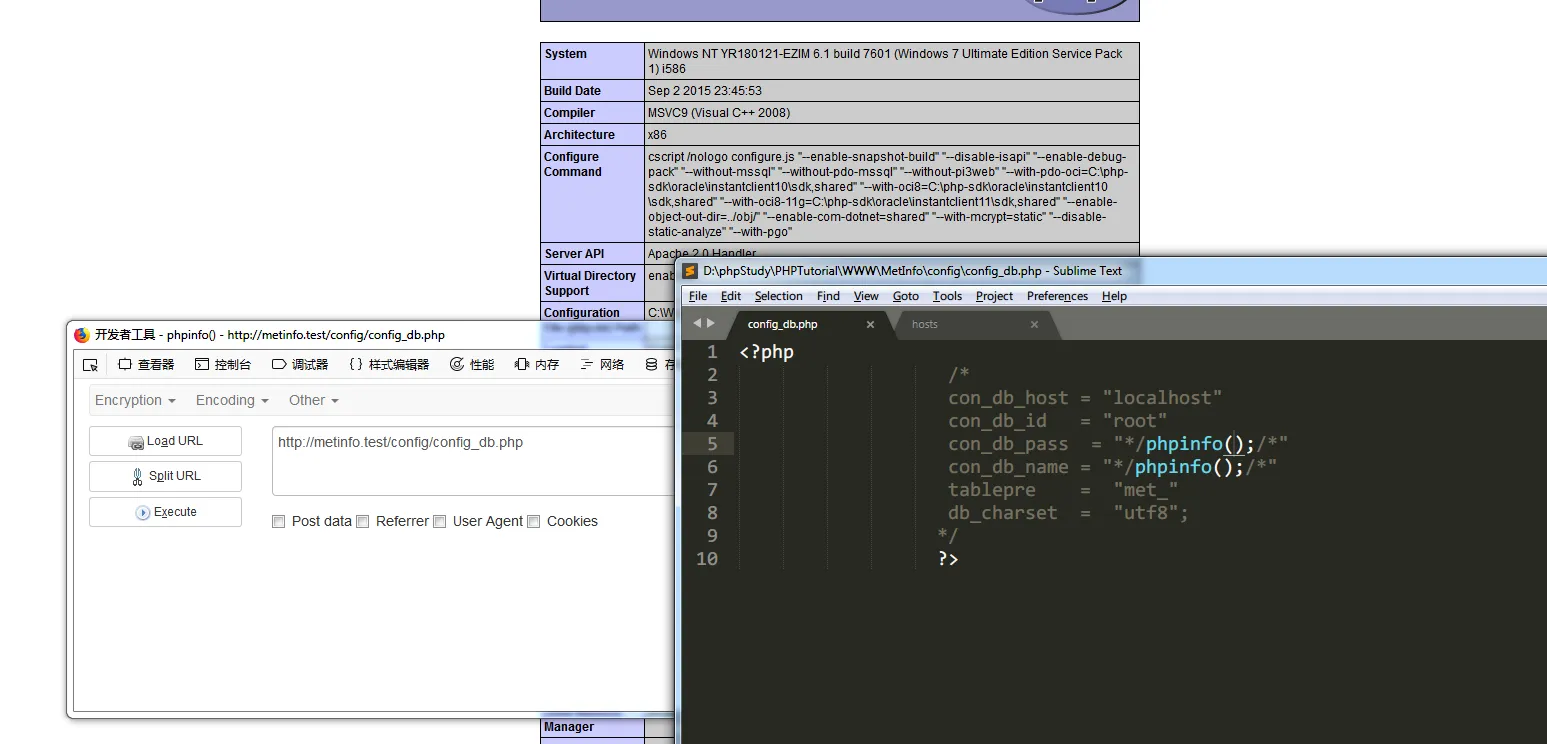The height and width of the screenshot is (744, 1547).
Task: Click the element picker icon in devtools
Action: point(91,365)
